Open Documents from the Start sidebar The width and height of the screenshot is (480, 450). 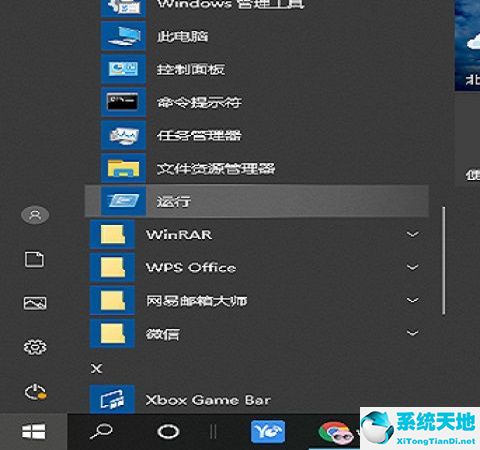click(34, 259)
